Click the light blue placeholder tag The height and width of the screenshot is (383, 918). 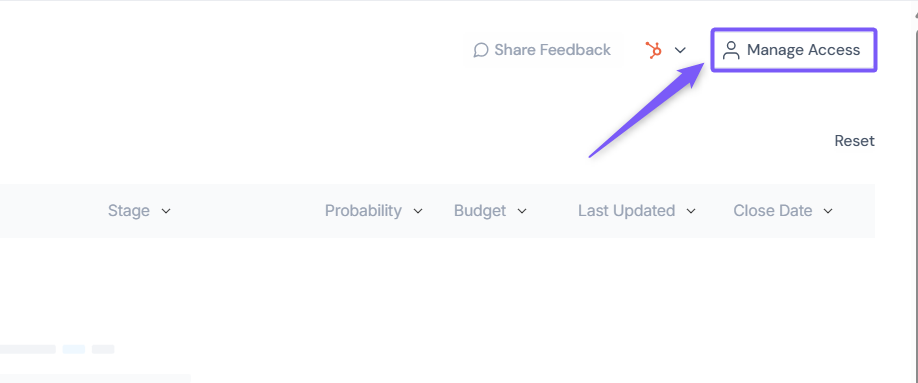pos(74,349)
